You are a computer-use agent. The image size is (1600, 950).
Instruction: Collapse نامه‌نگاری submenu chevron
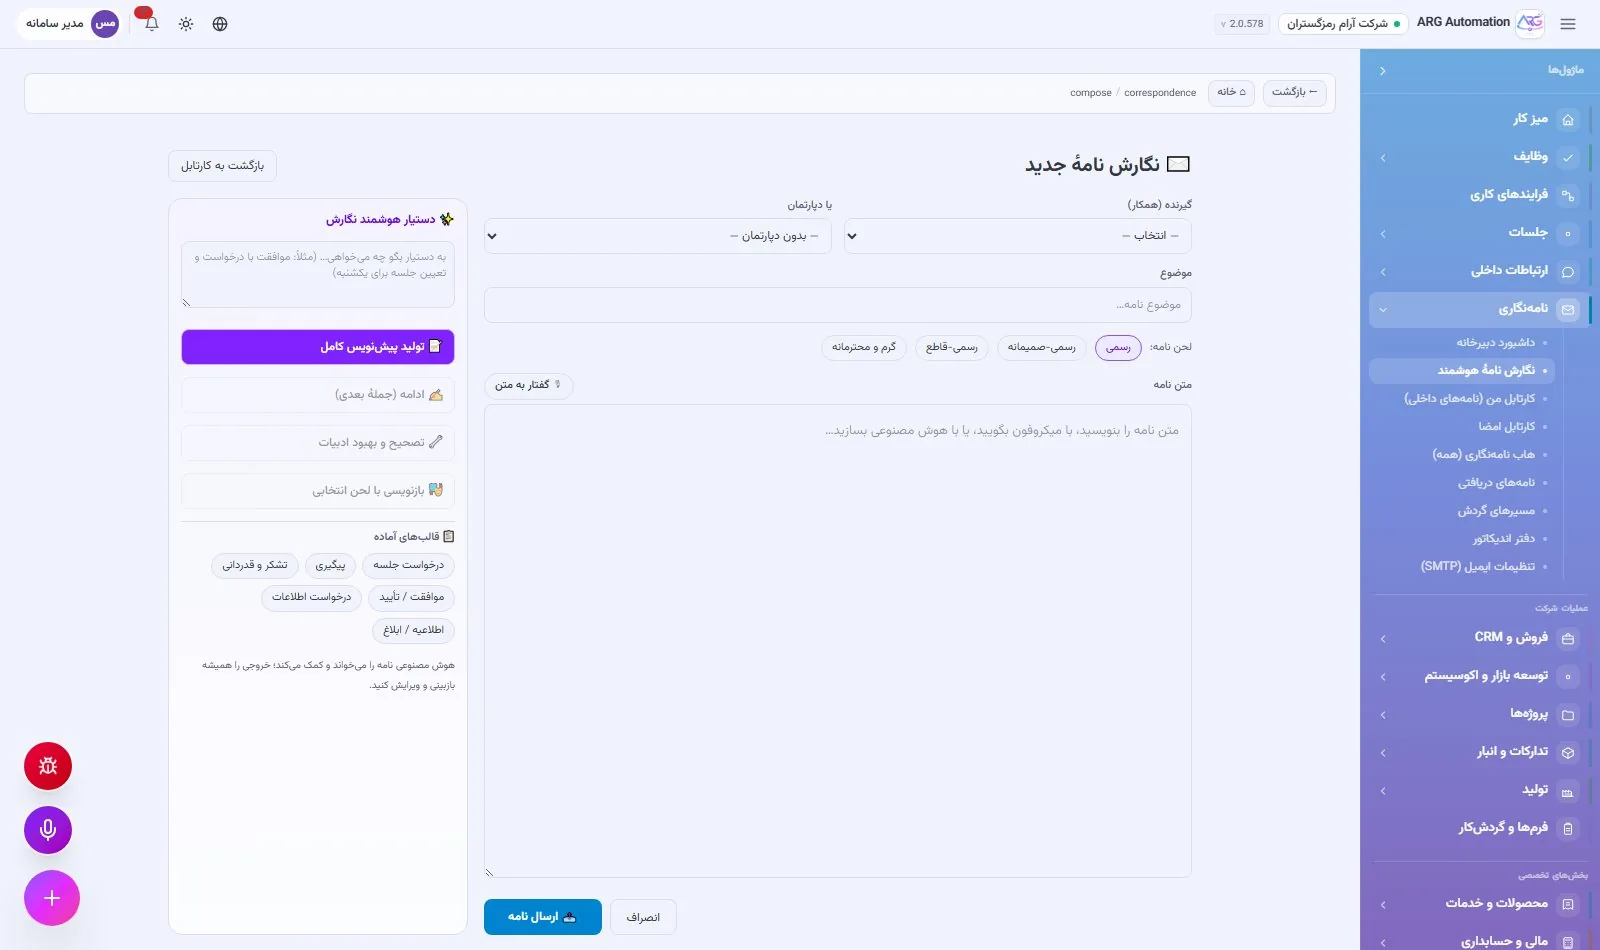pos(1383,309)
